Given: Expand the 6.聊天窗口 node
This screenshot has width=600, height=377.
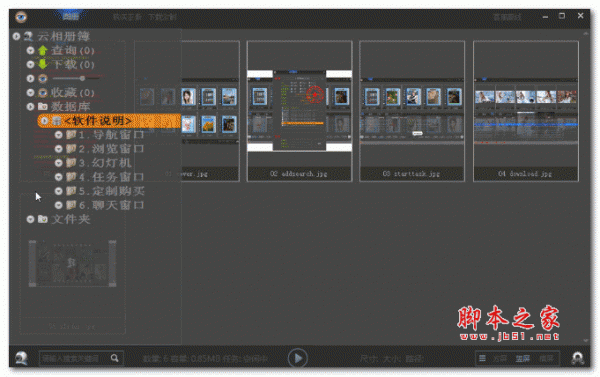Looking at the screenshot, I should [x=59, y=205].
